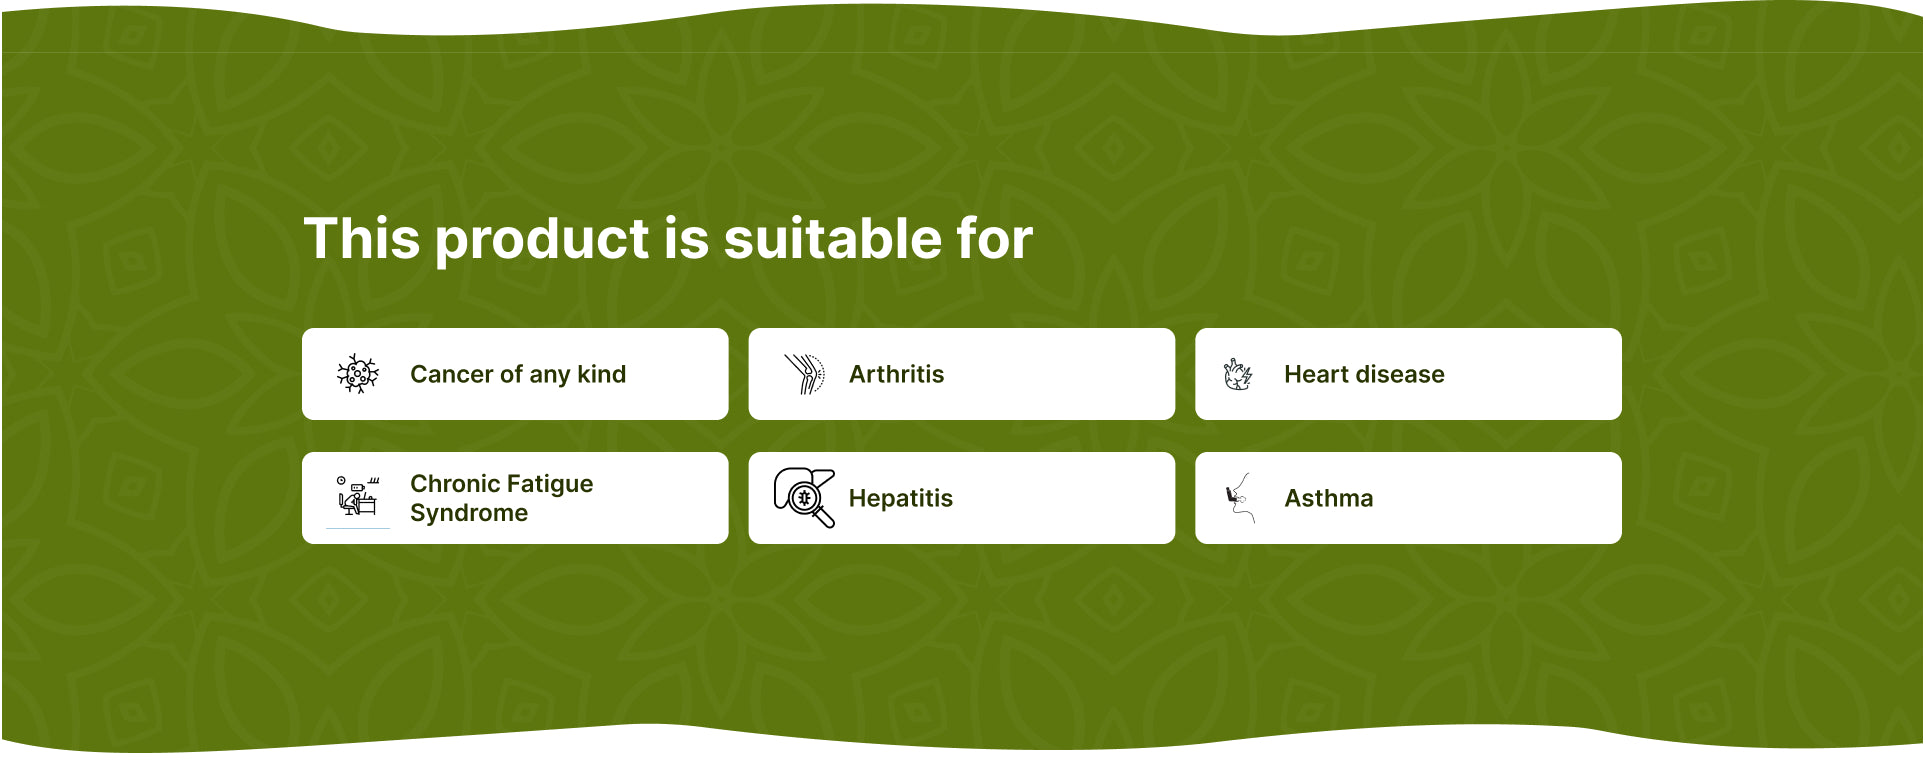Click the arthritis knee joint icon
Viewport: 1926px width, 764px height.
tap(804, 374)
